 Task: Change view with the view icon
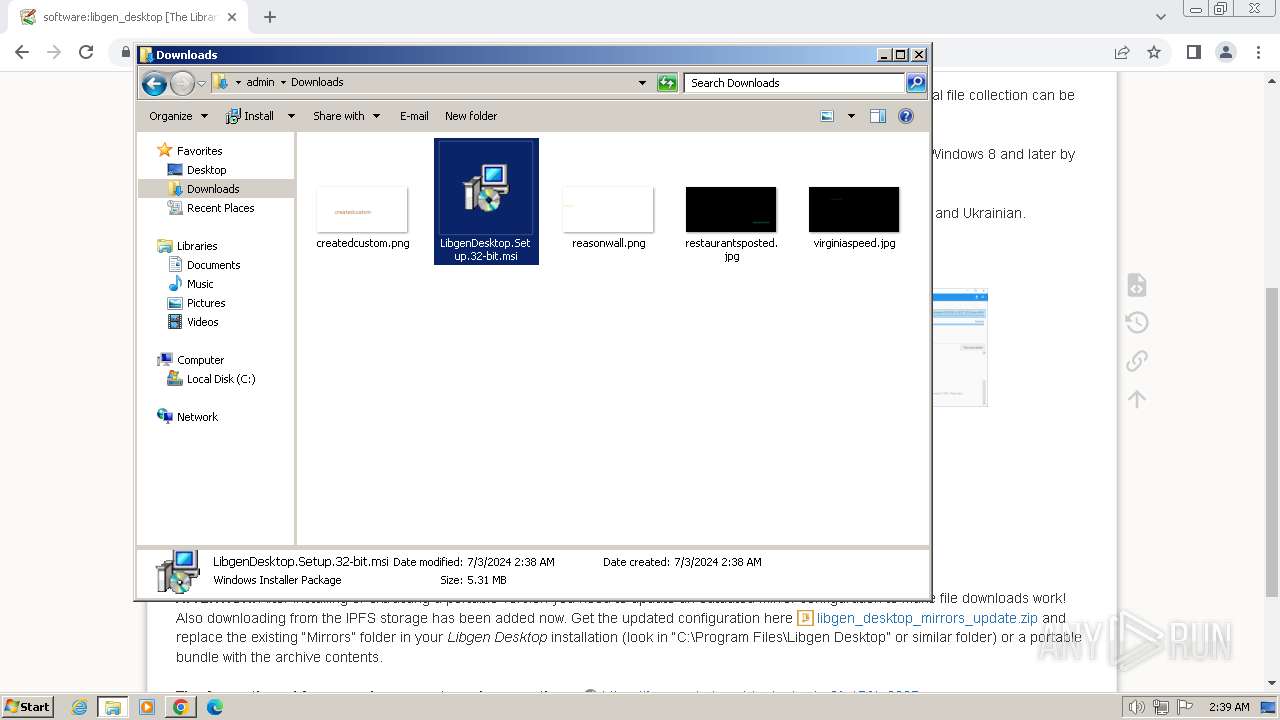tap(827, 116)
